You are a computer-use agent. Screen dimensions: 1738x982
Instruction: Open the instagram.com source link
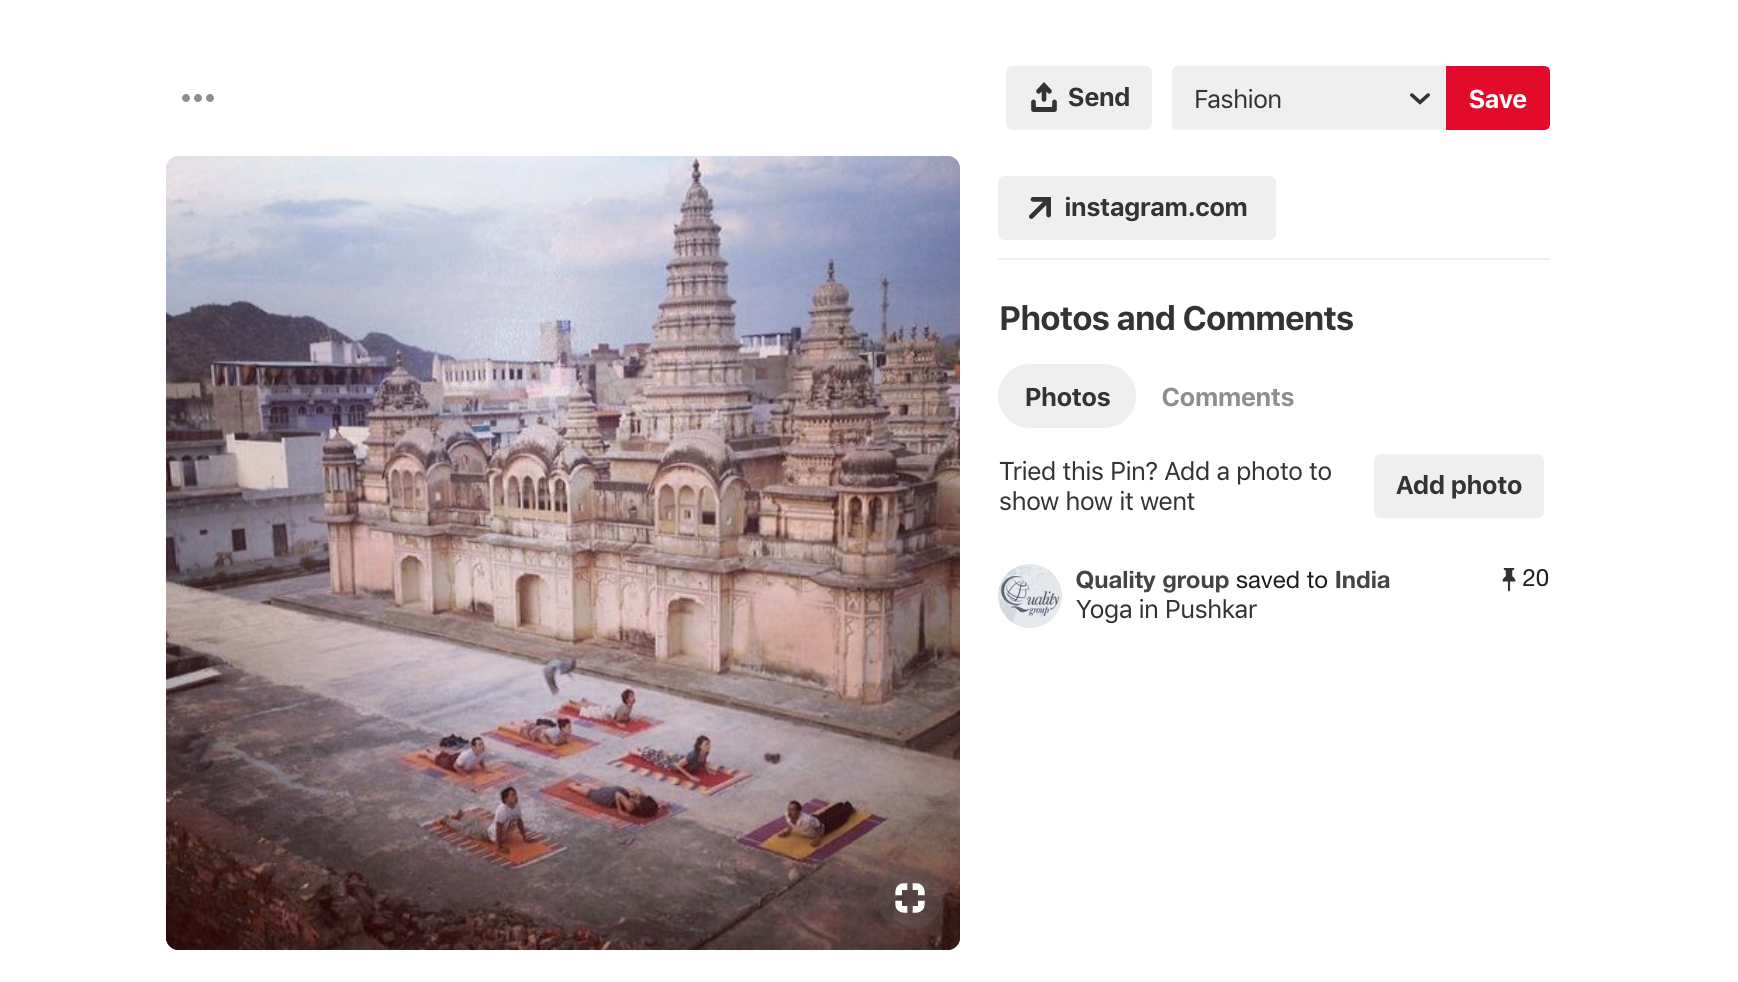[x=1155, y=208]
